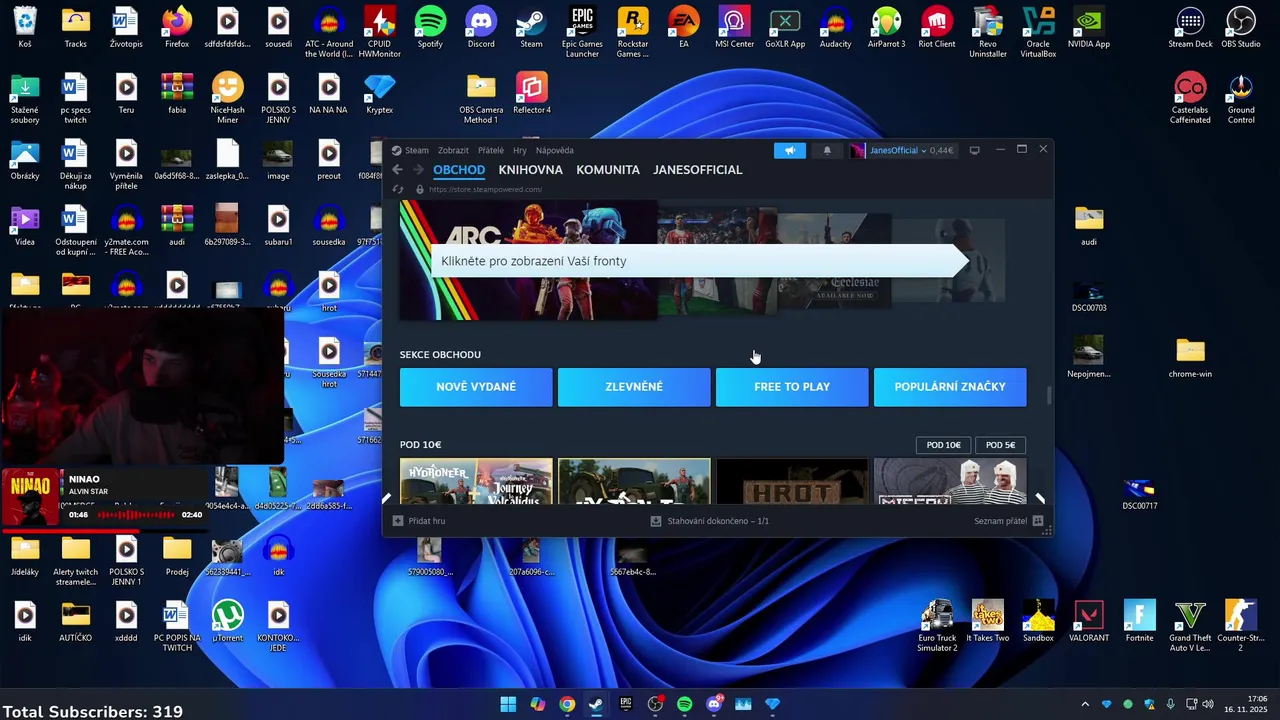1280x720 pixels.
Task: Reload the Steam store page
Action: [398, 189]
